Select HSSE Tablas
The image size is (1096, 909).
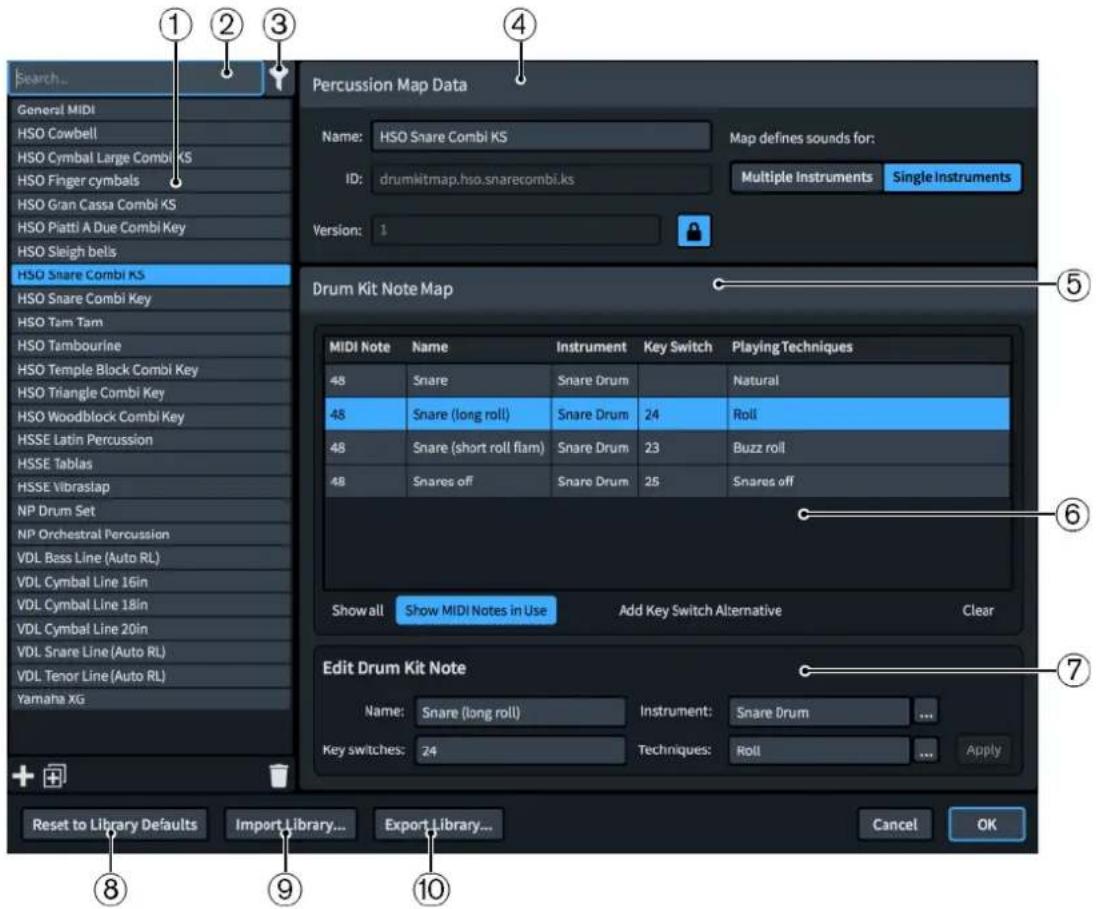pyautogui.click(x=150, y=464)
